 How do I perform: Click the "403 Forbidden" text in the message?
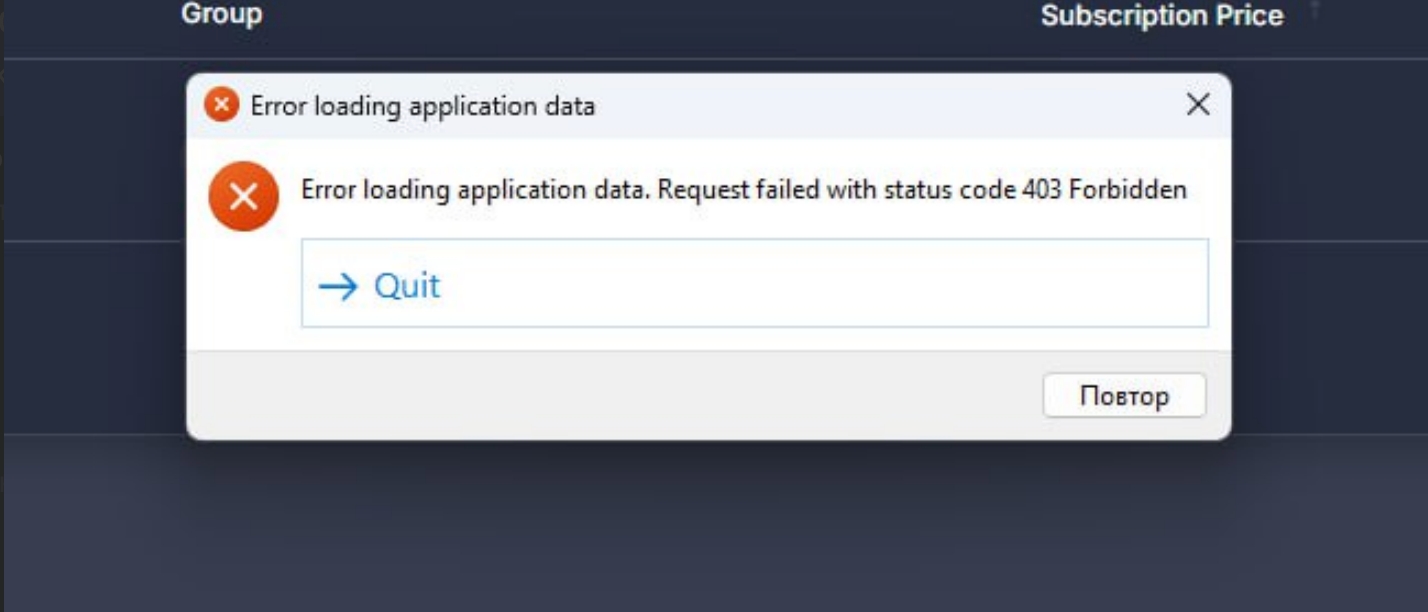pos(1104,190)
